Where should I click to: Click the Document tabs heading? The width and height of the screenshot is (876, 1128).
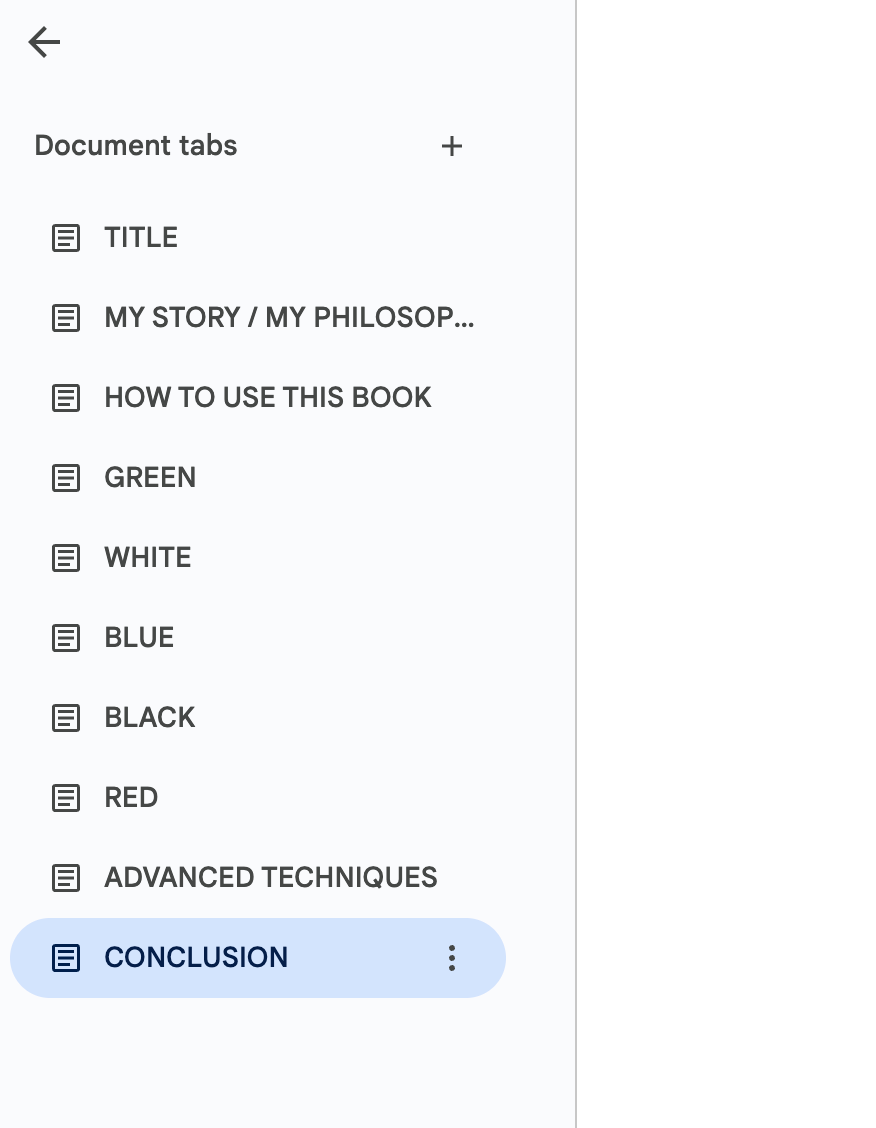[x=136, y=145]
